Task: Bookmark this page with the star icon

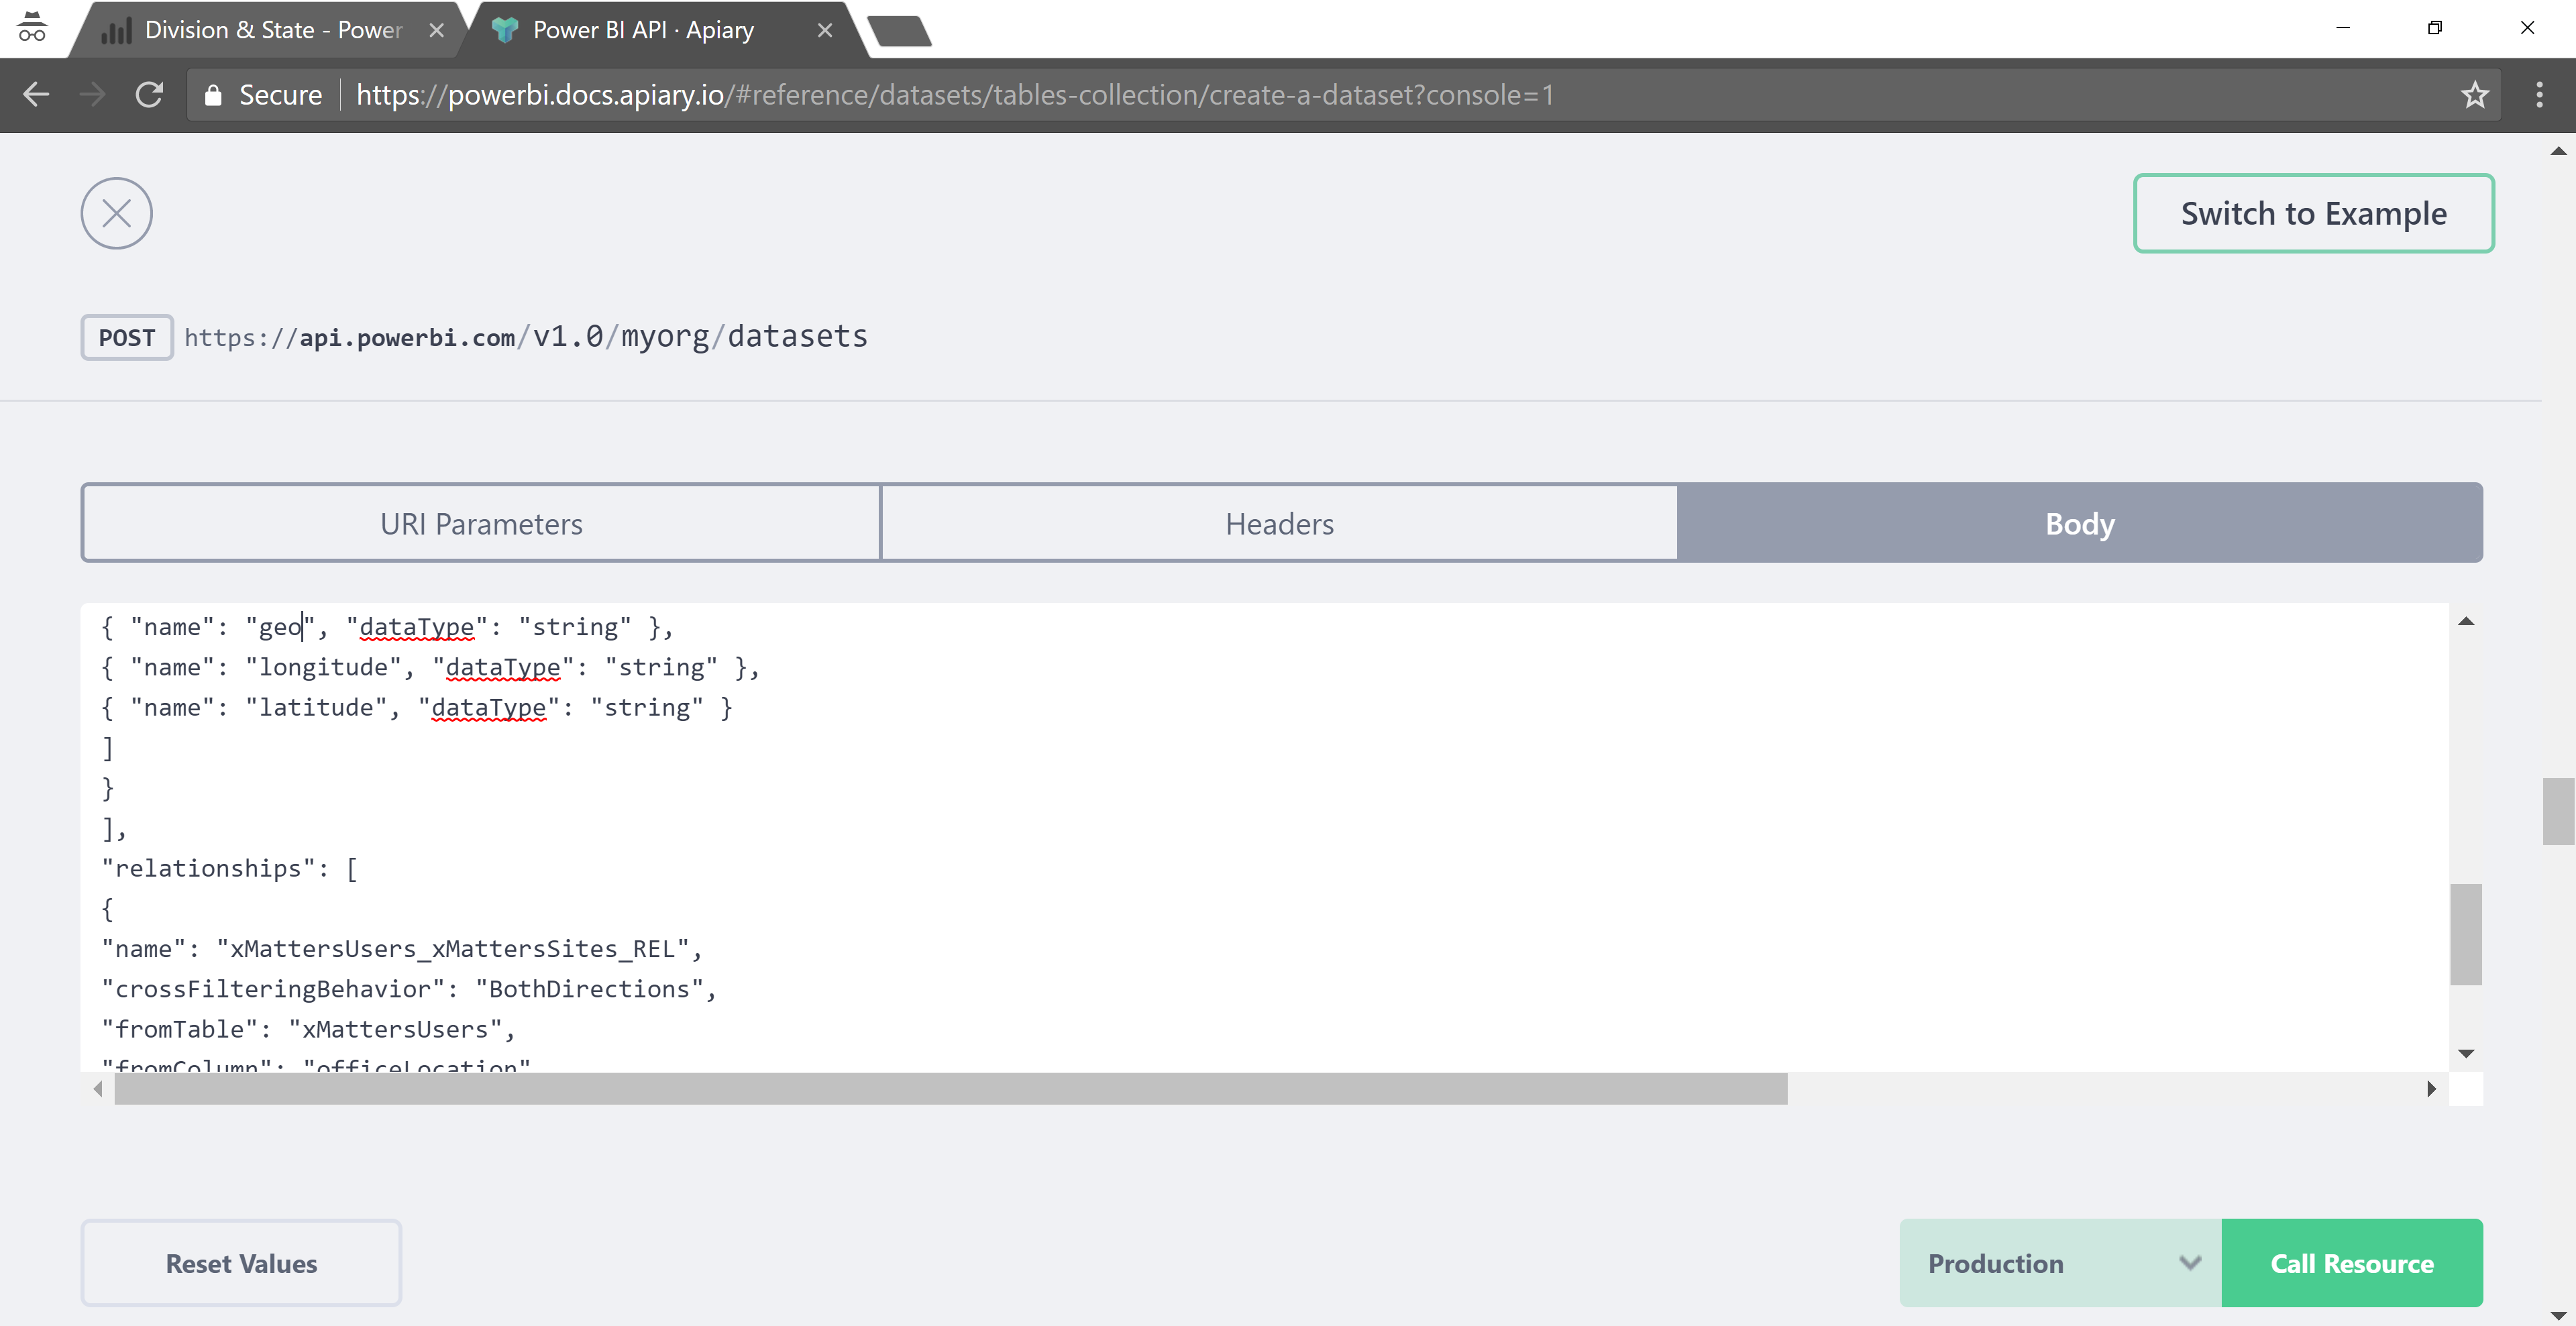Action: [2475, 94]
